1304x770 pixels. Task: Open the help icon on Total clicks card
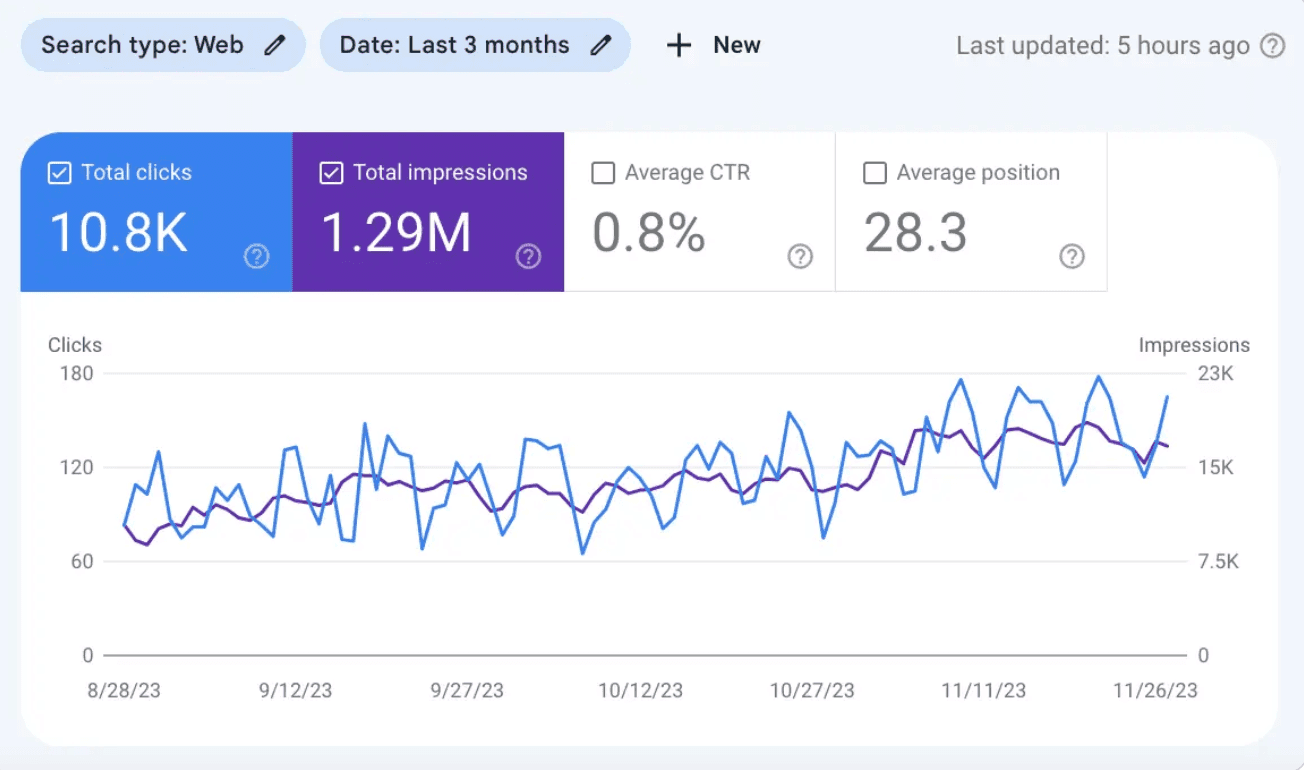[257, 256]
